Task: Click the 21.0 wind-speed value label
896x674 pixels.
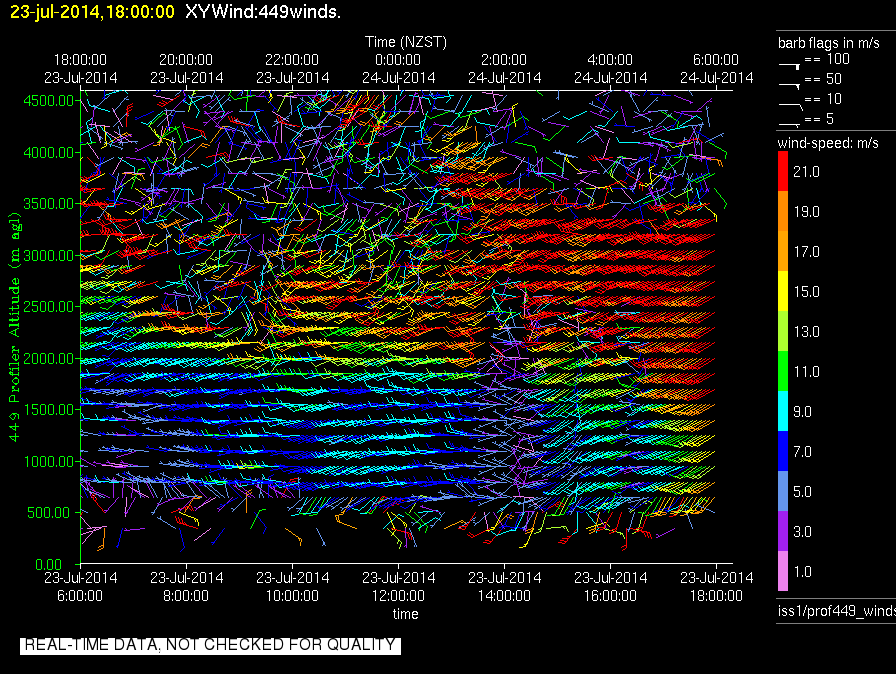Action: pyautogui.click(x=806, y=172)
